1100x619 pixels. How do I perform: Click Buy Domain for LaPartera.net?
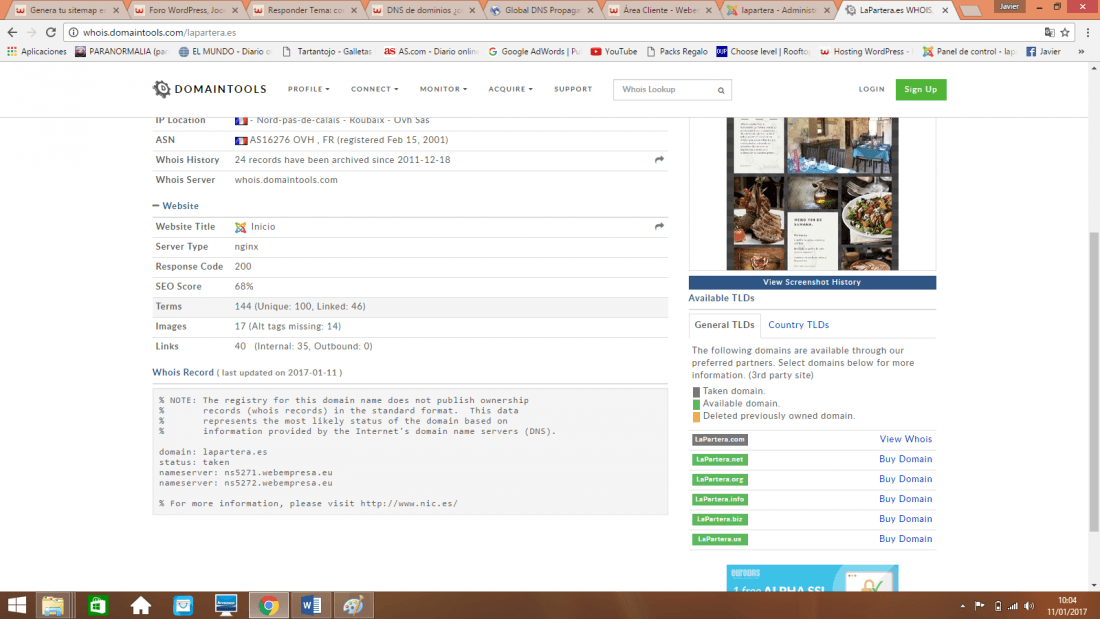pos(906,459)
